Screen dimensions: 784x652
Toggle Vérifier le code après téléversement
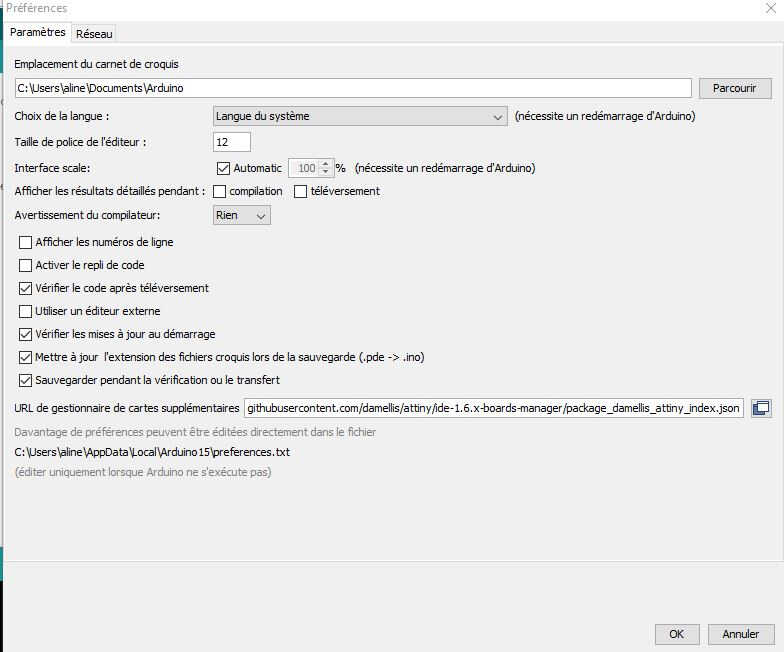pyautogui.click(x=25, y=288)
